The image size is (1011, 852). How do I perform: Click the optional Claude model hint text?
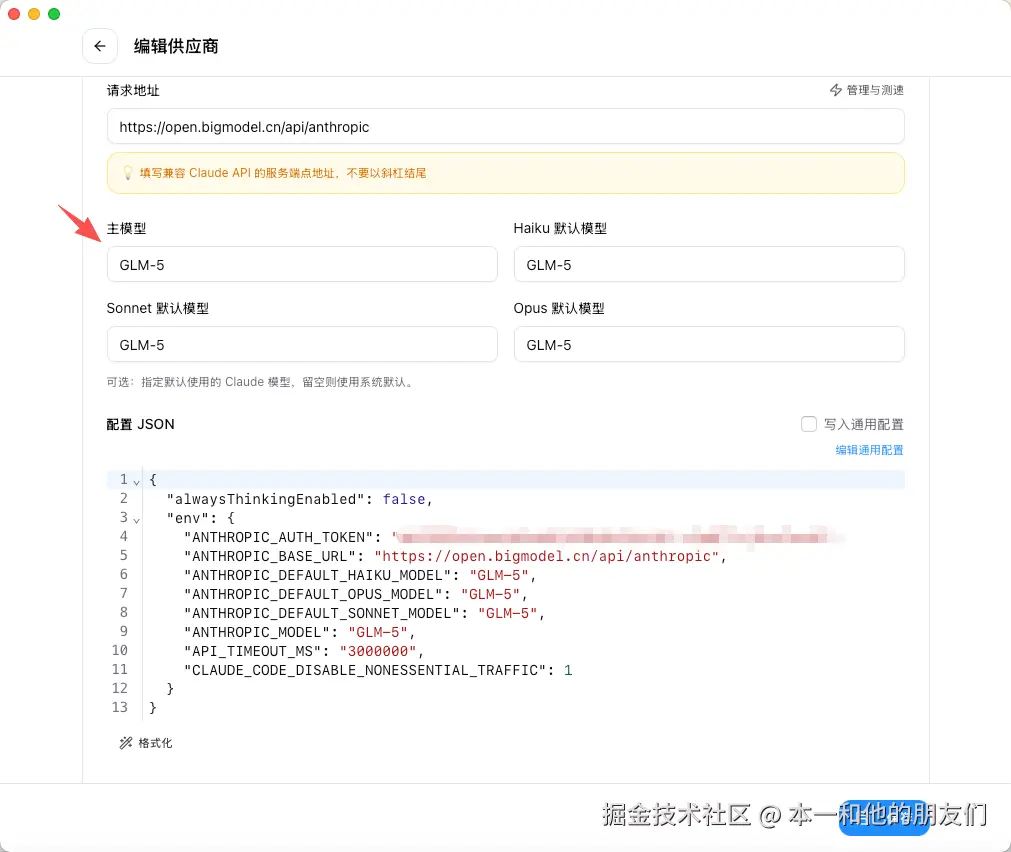(x=260, y=382)
